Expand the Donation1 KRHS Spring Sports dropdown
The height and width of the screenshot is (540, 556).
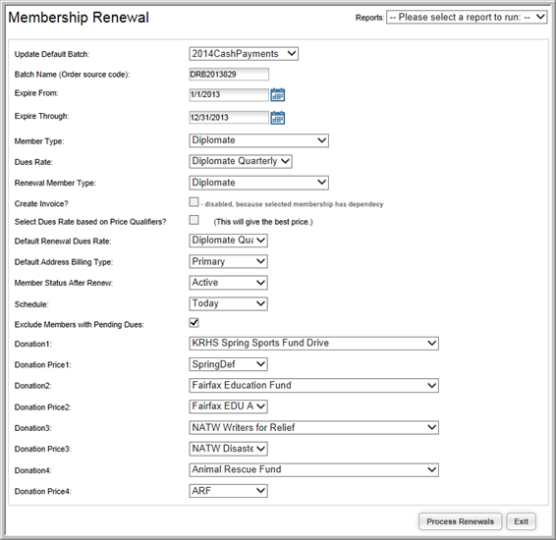314,343
